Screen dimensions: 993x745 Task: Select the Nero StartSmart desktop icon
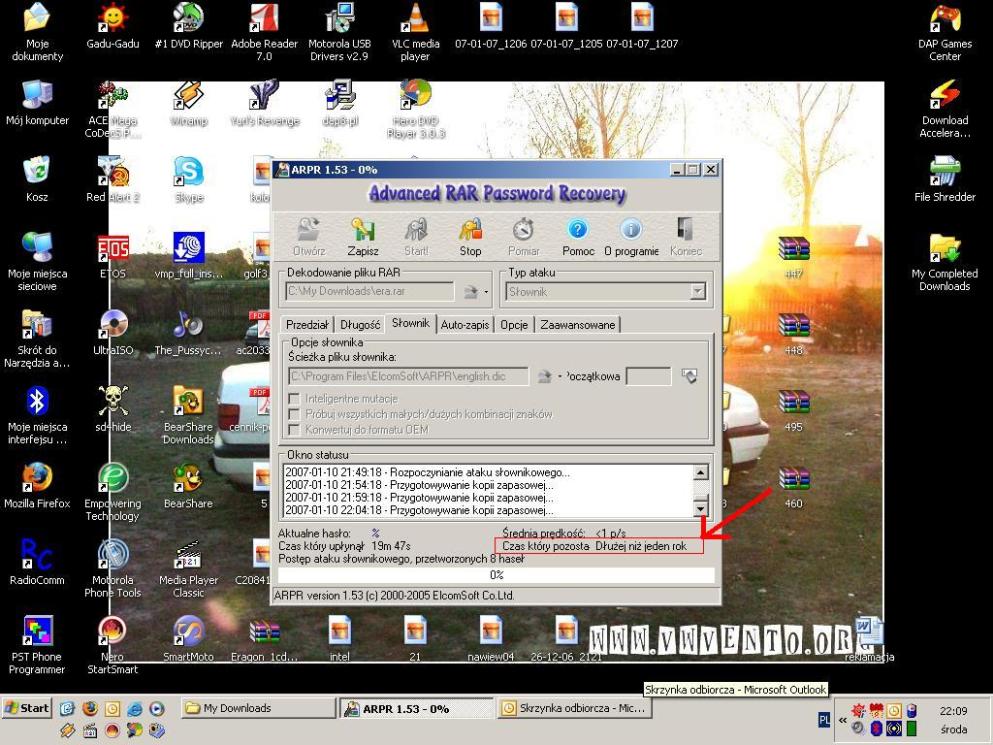pyautogui.click(x=113, y=631)
